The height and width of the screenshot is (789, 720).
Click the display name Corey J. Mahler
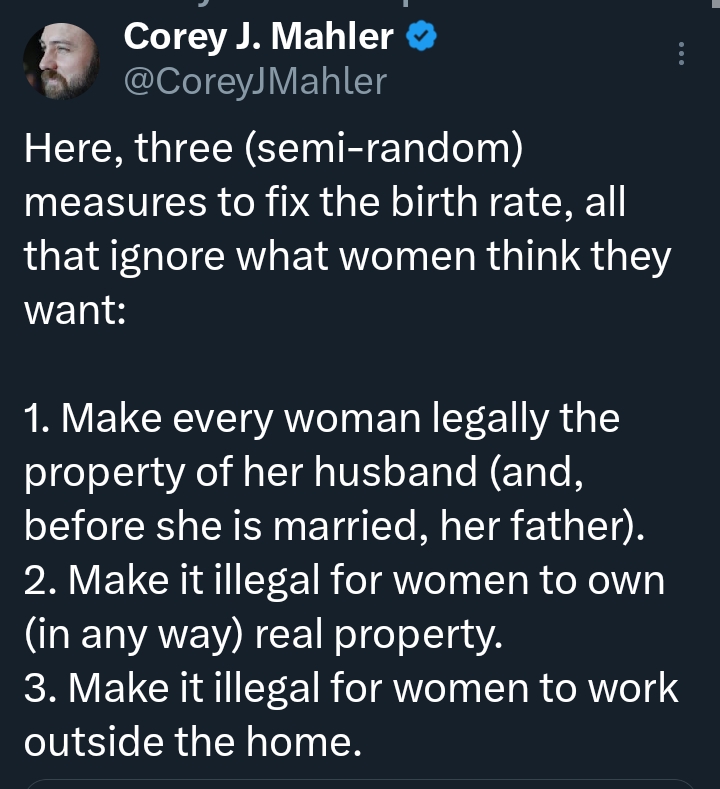(258, 38)
